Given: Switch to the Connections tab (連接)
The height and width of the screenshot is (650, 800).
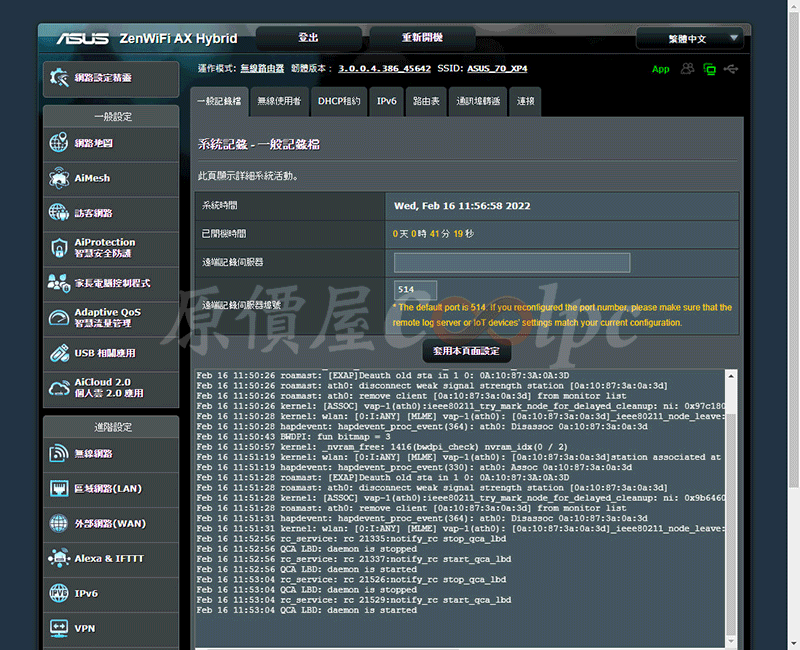Looking at the screenshot, I should pos(525,101).
